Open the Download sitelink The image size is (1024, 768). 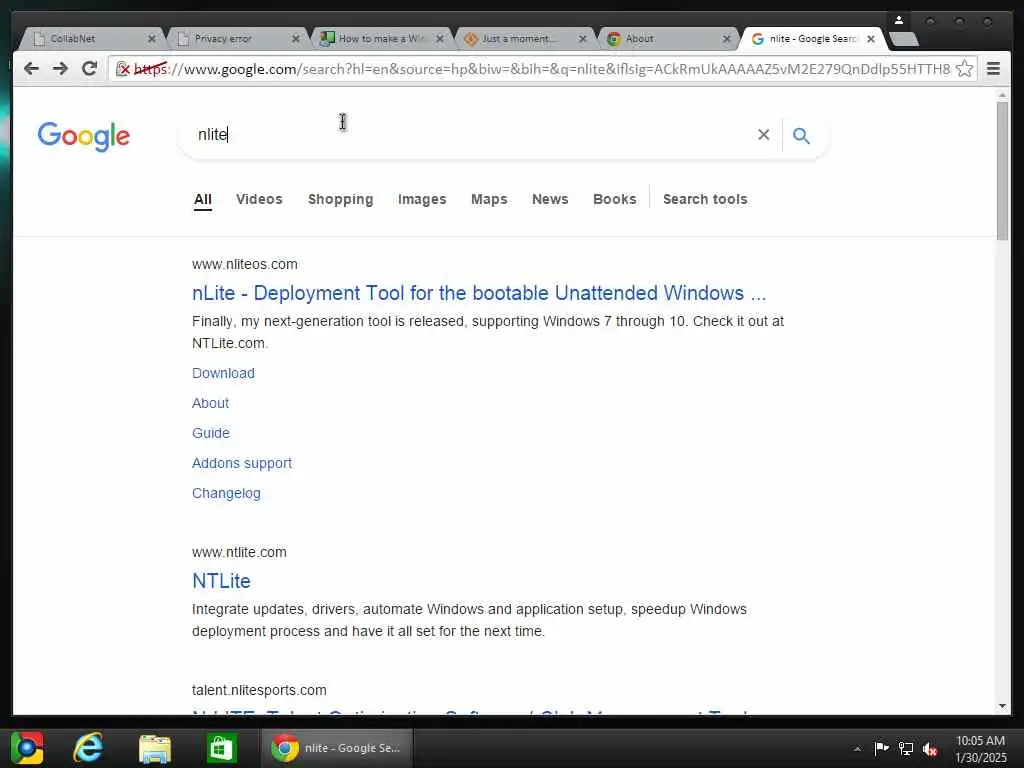(x=223, y=373)
